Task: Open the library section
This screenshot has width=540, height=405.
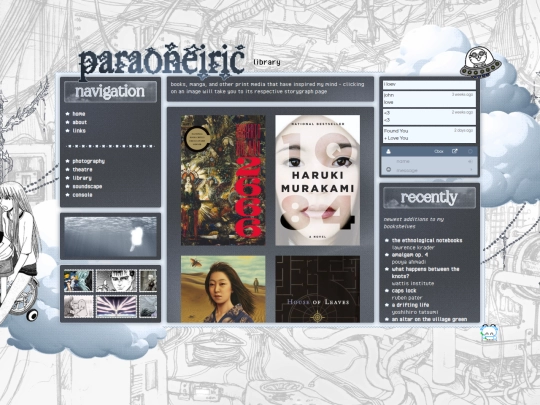Action: [82, 178]
